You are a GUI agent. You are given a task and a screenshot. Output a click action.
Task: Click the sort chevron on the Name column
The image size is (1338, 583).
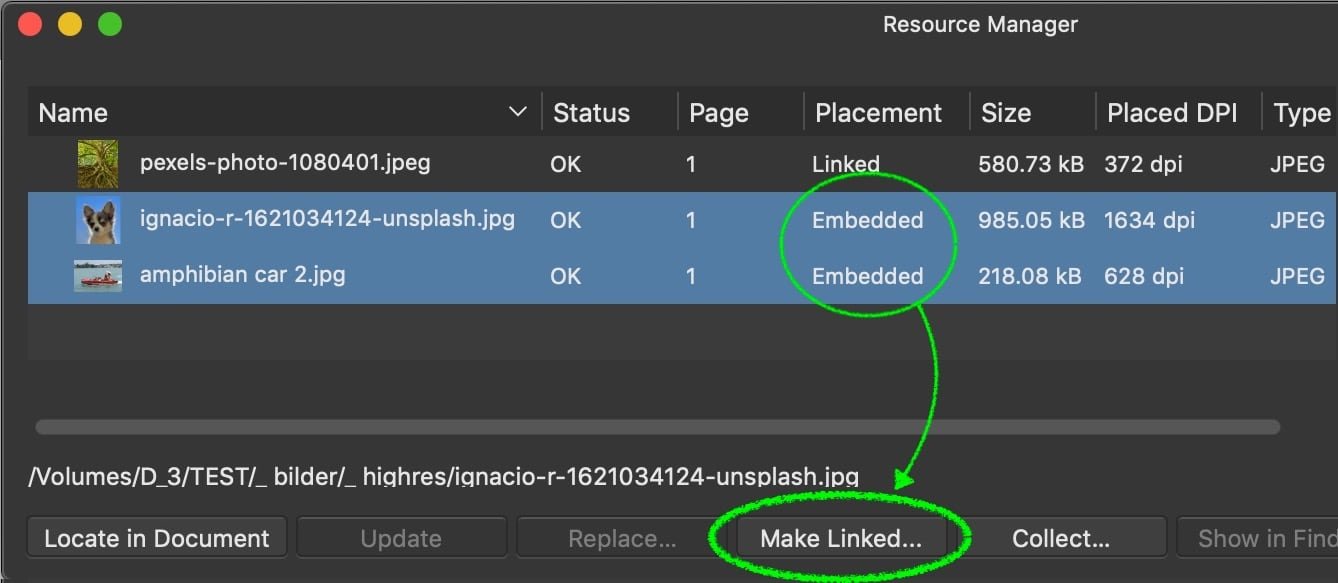pyautogui.click(x=518, y=111)
